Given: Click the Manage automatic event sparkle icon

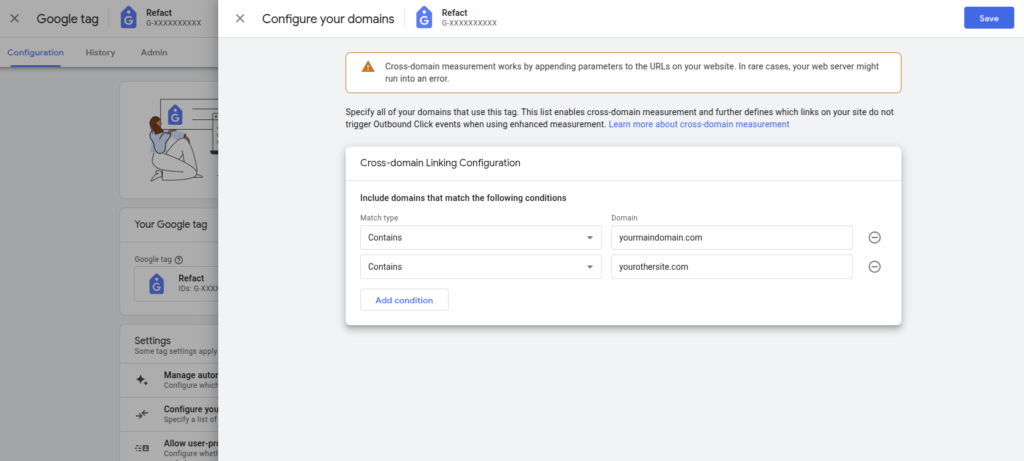Looking at the screenshot, I should pyautogui.click(x=142, y=381).
